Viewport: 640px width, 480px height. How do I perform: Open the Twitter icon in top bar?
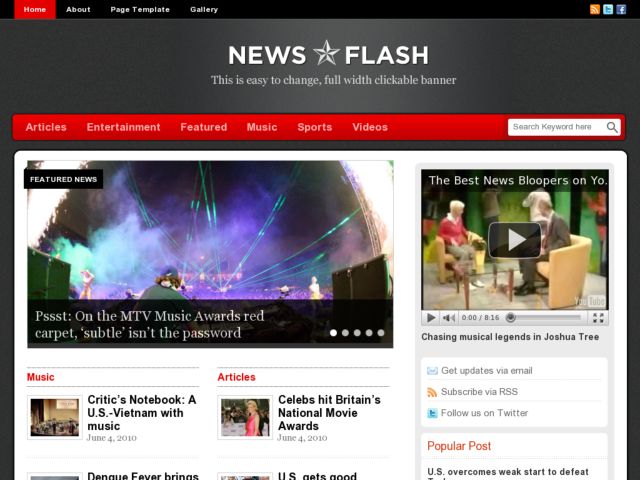608,9
